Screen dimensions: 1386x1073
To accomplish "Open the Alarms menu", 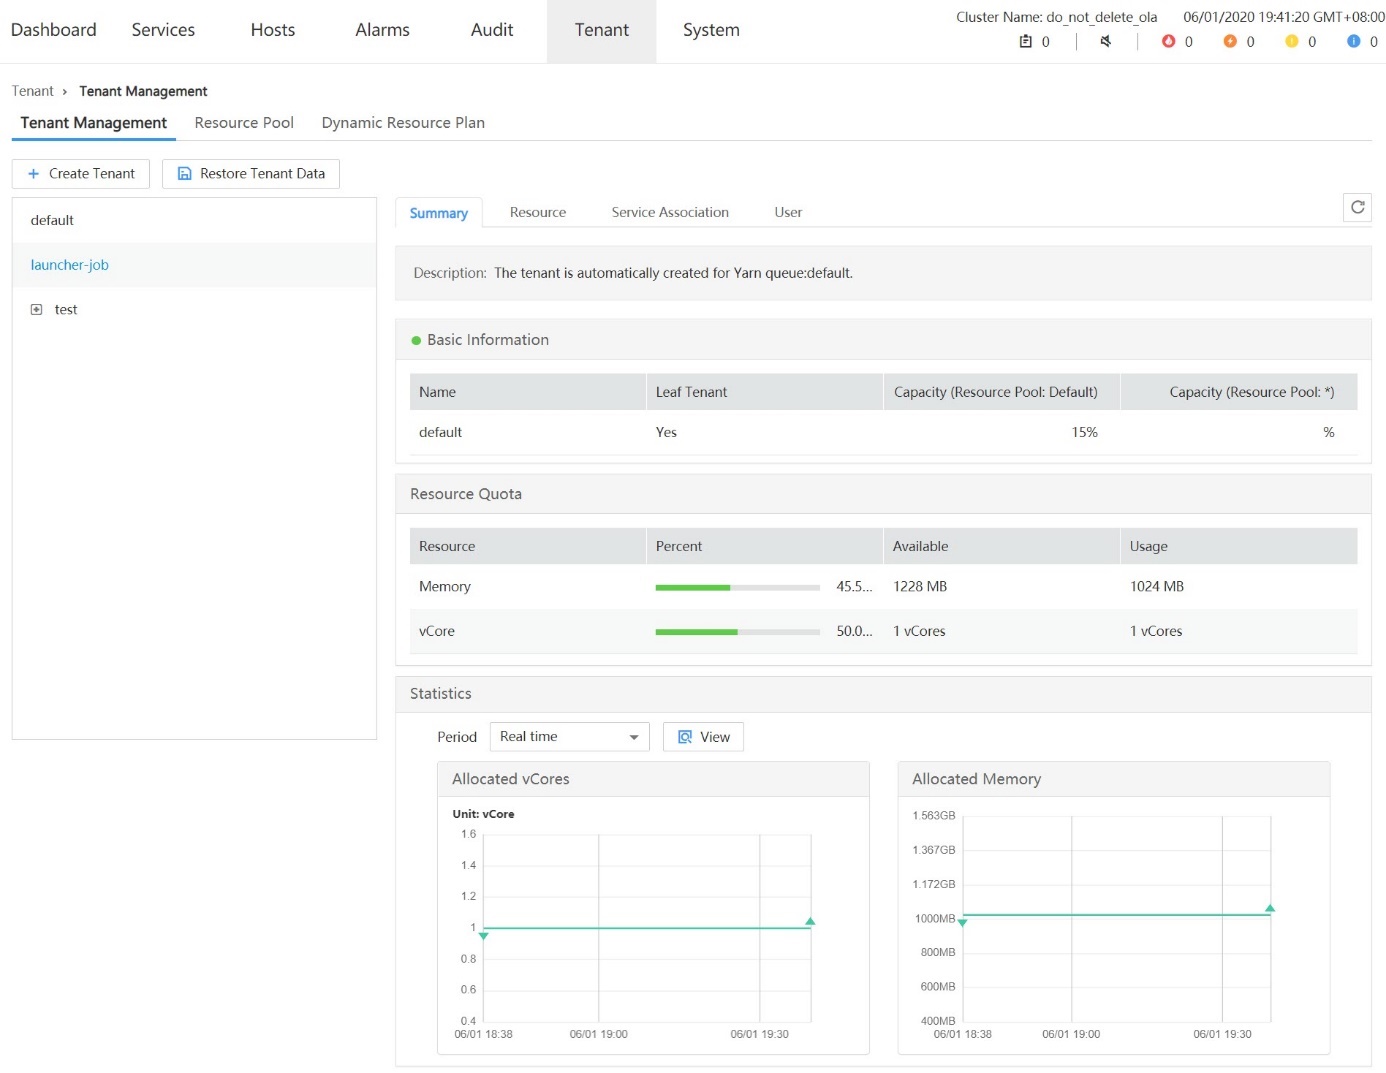I will click(382, 30).
